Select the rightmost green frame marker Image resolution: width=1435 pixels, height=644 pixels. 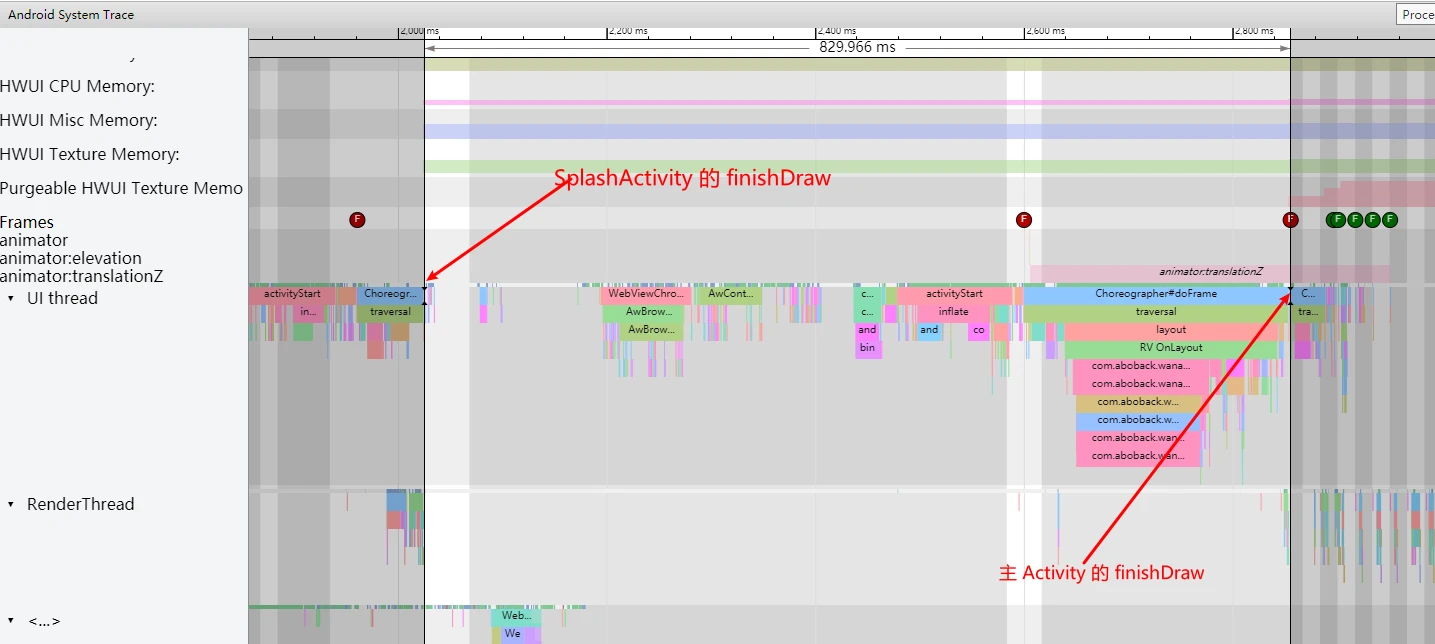click(1389, 220)
